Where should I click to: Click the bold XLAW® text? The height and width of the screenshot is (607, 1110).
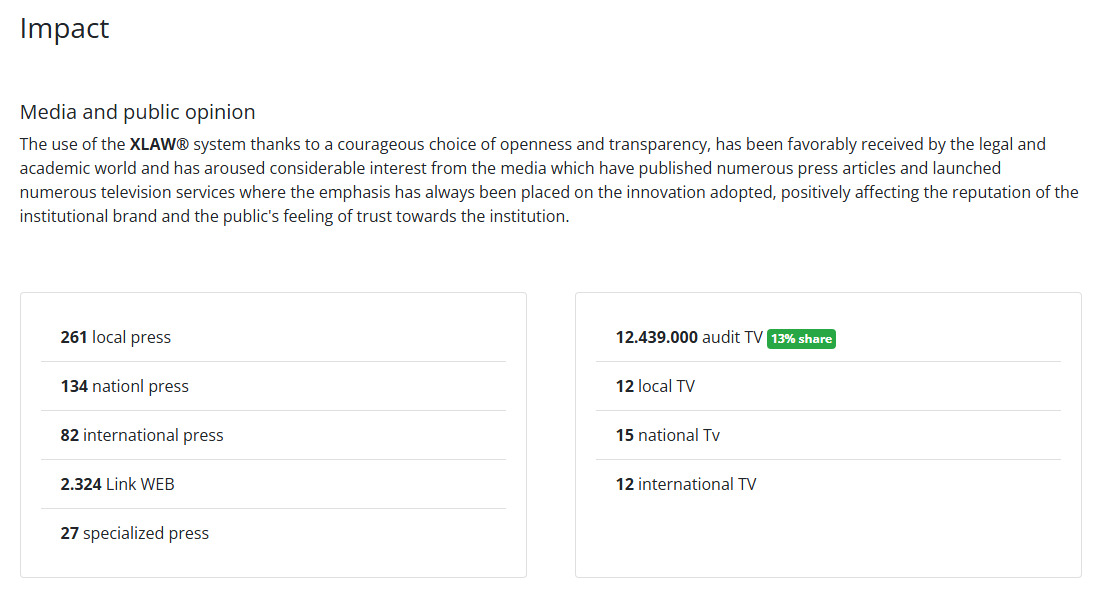[159, 144]
